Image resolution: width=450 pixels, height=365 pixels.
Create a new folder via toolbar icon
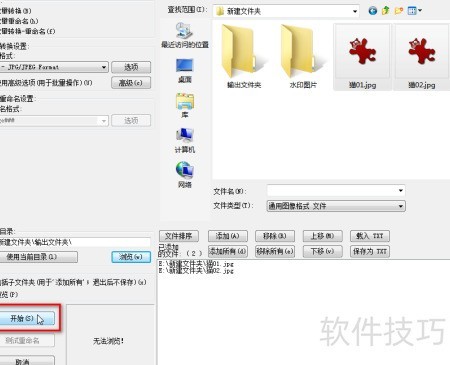[x=399, y=11]
